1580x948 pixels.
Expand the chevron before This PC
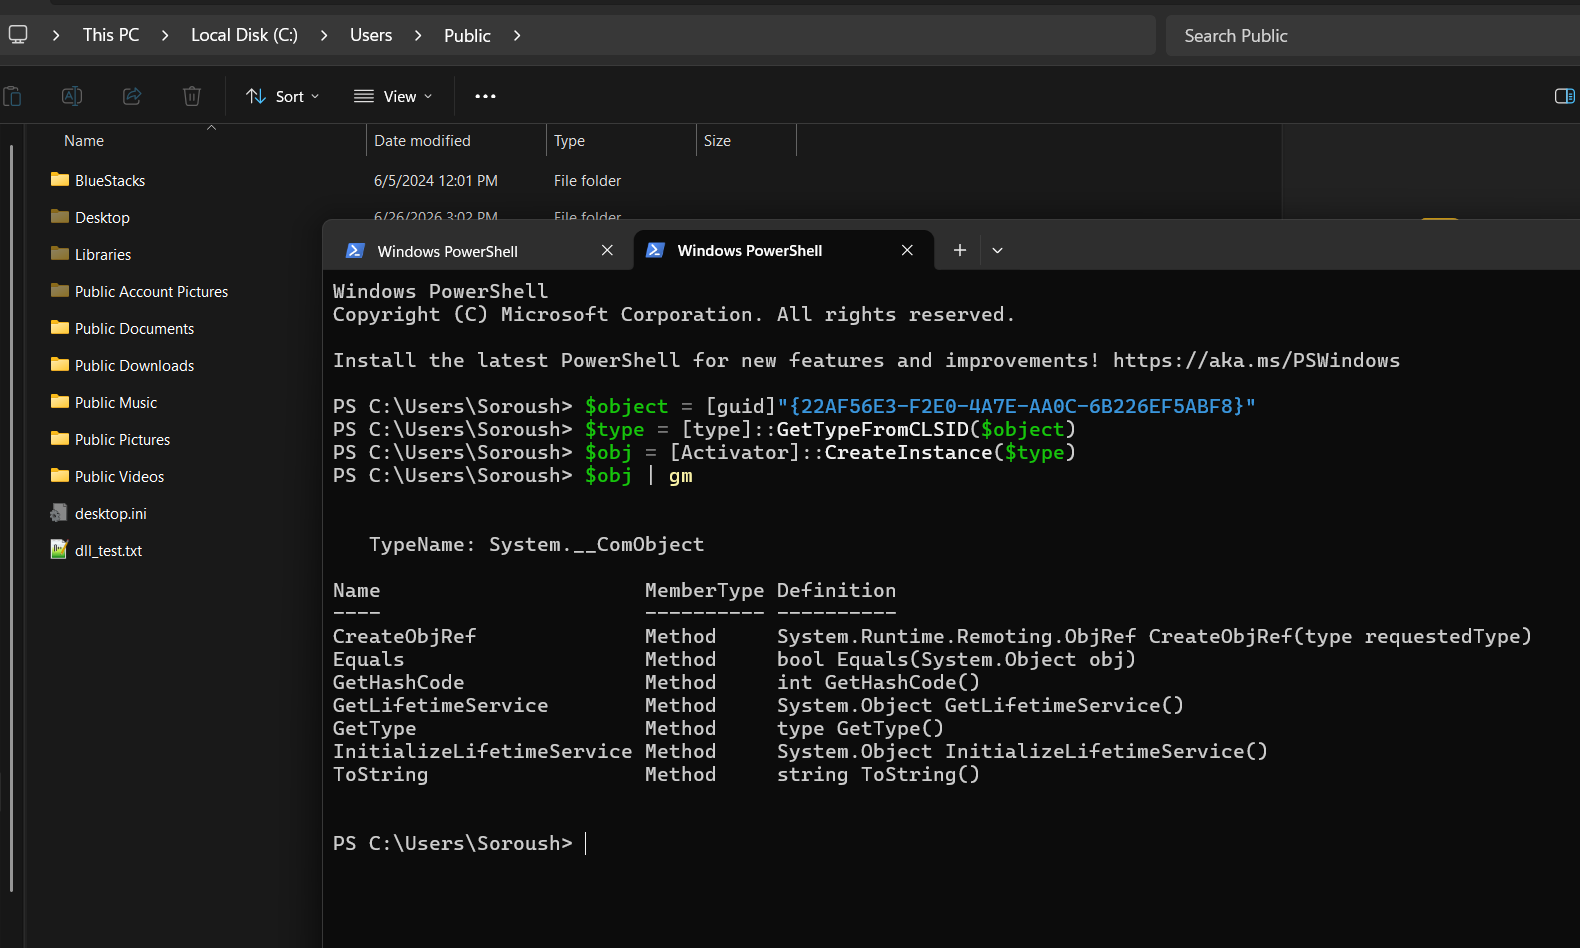56,35
